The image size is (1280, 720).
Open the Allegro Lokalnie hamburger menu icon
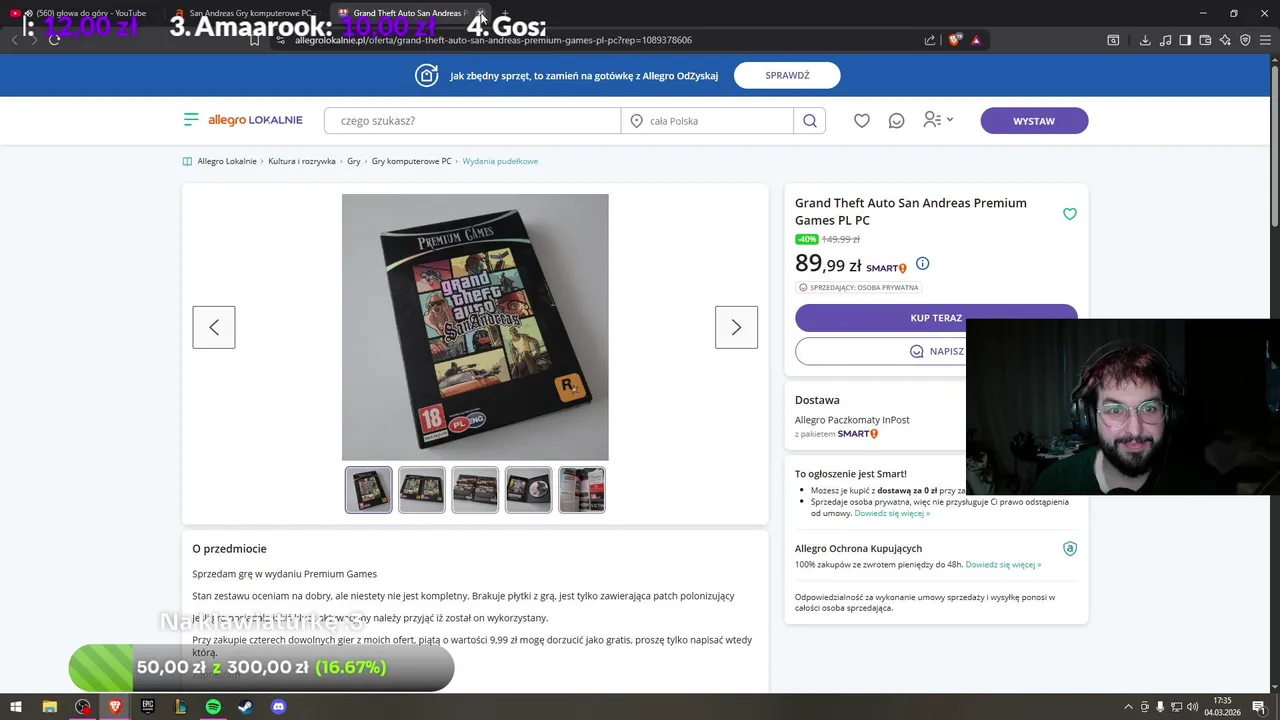[191, 120]
